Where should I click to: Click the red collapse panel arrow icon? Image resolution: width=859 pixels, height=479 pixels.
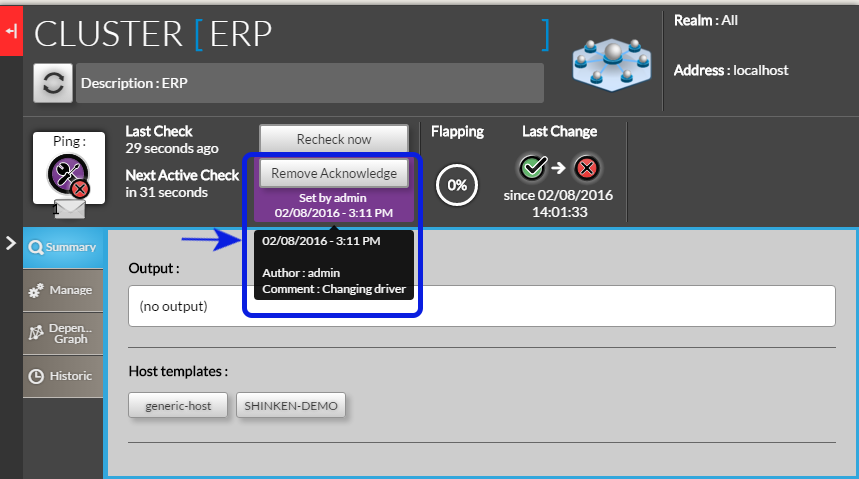point(11,31)
